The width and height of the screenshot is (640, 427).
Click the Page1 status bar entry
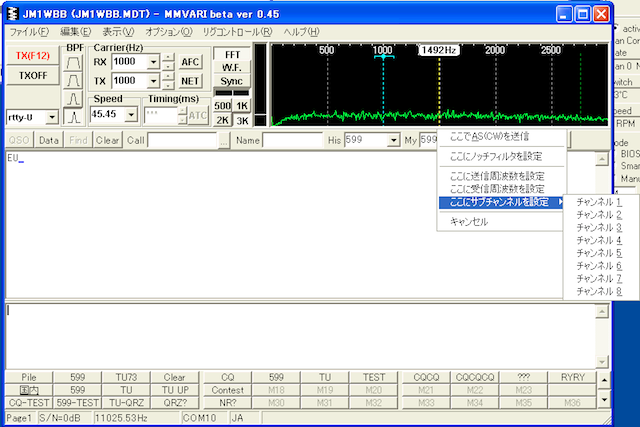point(20,418)
